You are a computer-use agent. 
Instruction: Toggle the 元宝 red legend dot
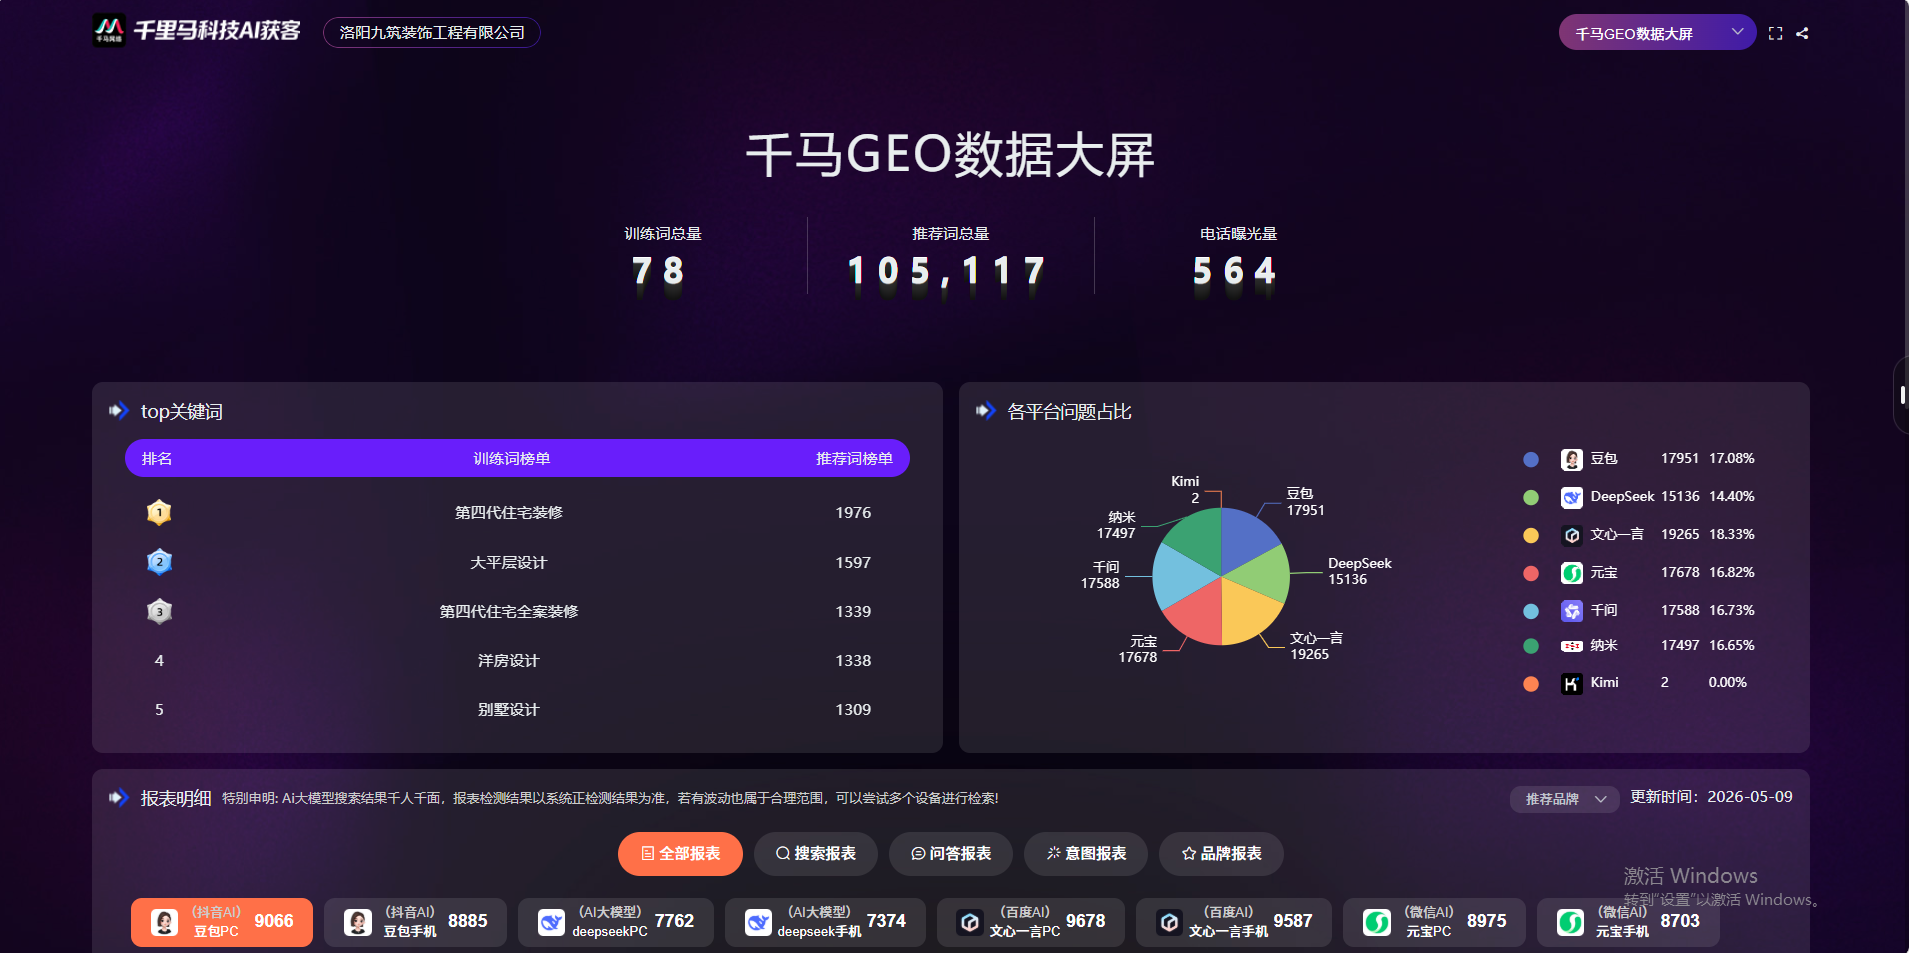(1530, 573)
